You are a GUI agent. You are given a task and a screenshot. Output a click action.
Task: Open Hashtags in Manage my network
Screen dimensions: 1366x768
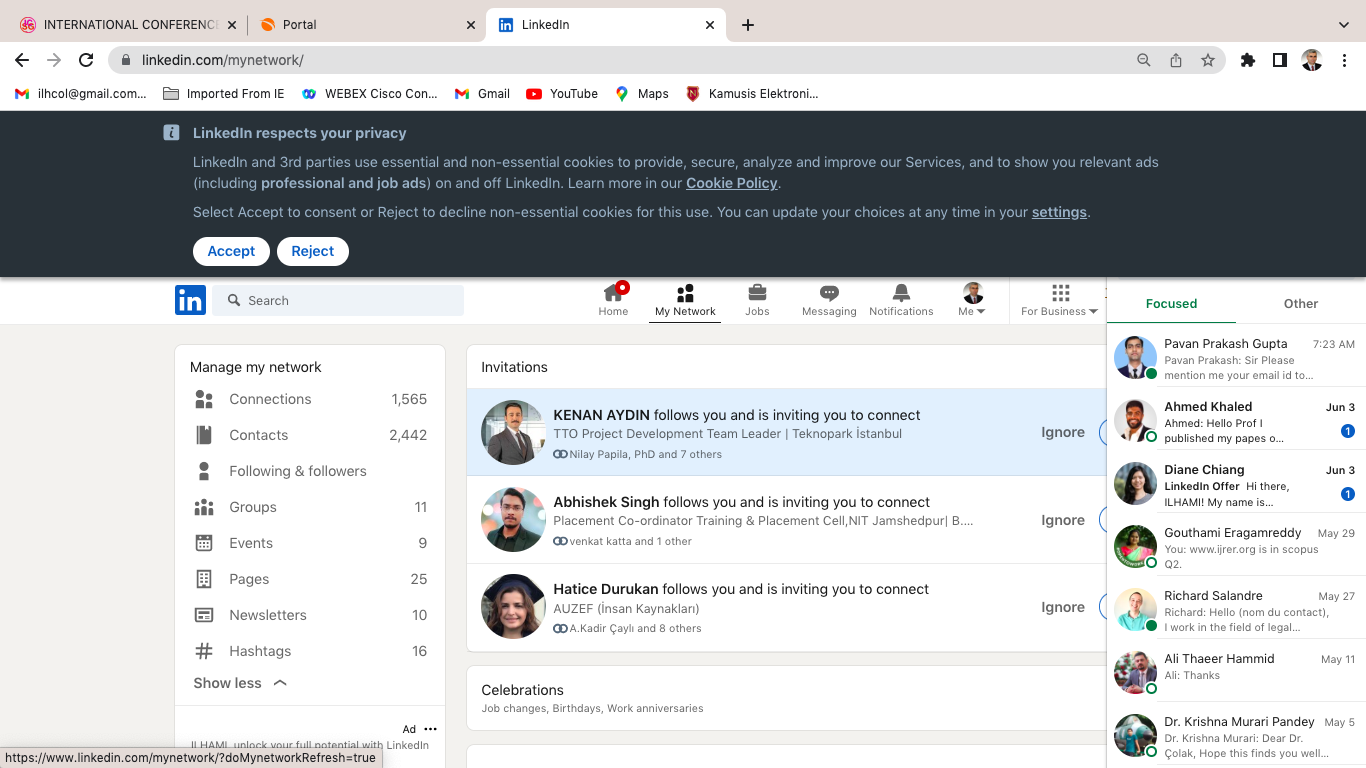pos(310,651)
